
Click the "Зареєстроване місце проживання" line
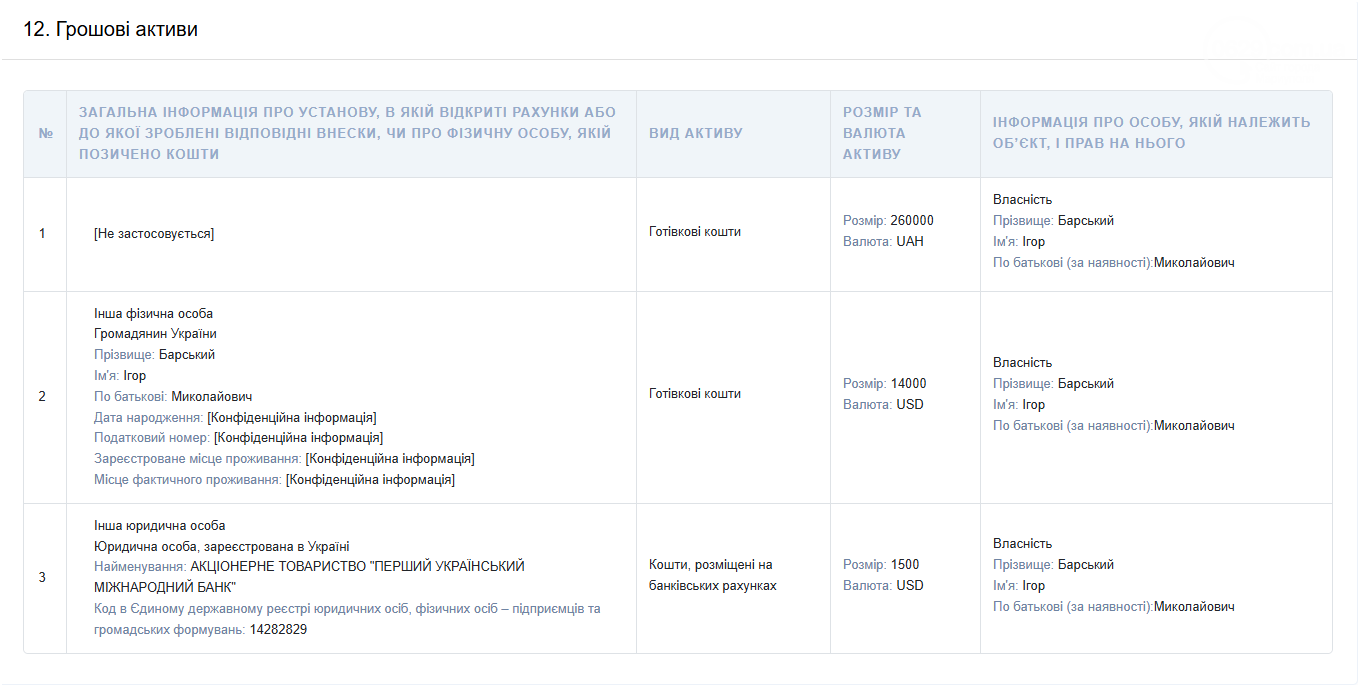[x=284, y=459]
